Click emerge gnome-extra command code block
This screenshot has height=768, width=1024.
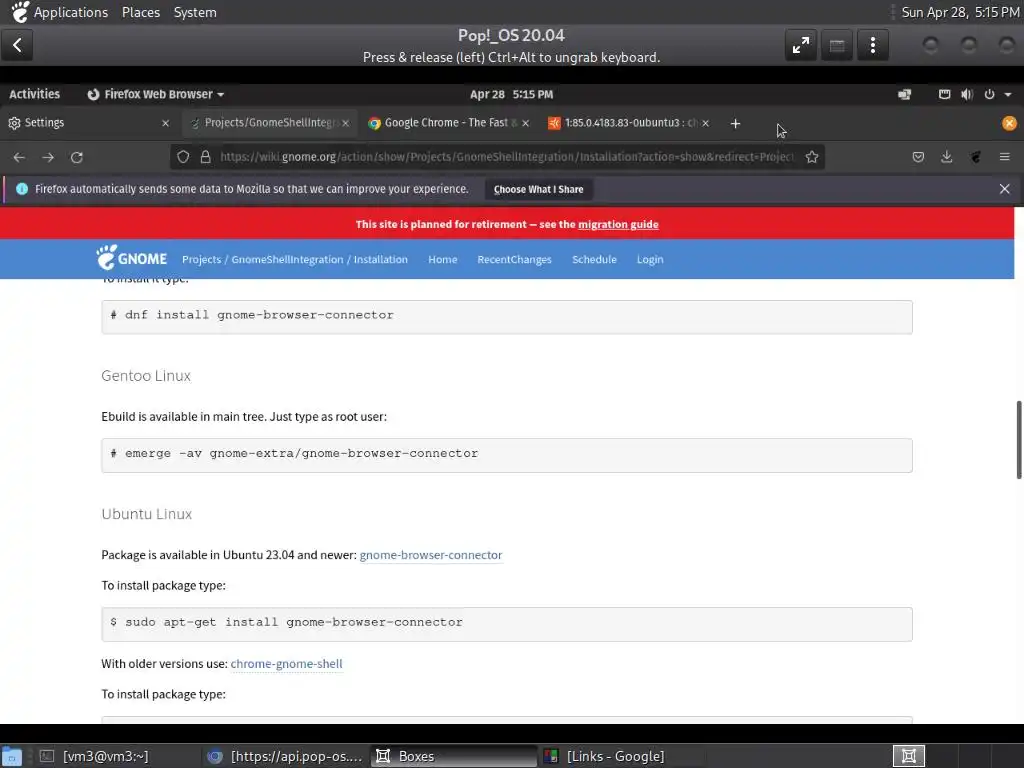pyautogui.click(x=507, y=455)
